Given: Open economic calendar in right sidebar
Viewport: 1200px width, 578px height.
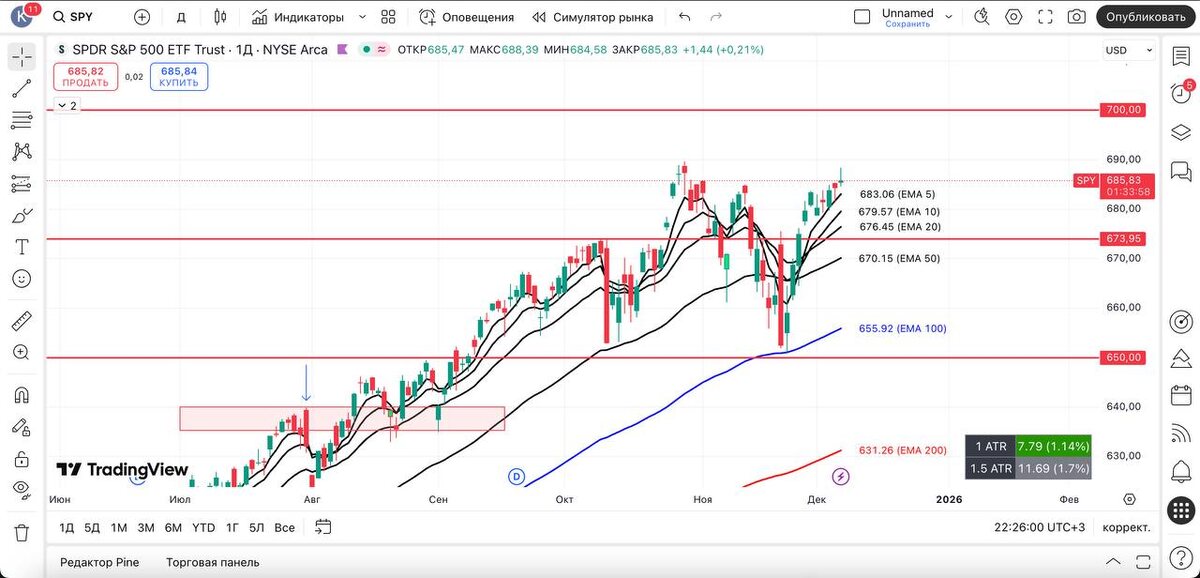Looking at the screenshot, I should coord(1180,394).
